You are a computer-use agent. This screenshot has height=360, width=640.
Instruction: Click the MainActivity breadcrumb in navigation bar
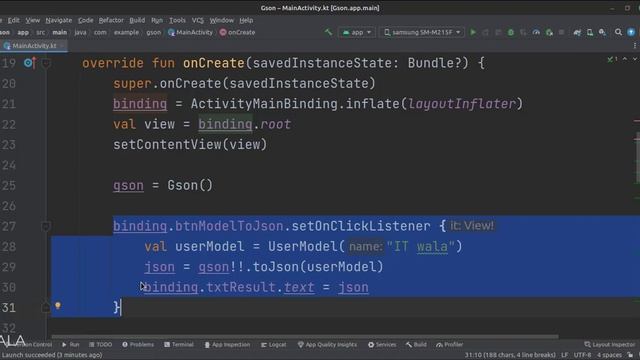pyautogui.click(x=191, y=32)
